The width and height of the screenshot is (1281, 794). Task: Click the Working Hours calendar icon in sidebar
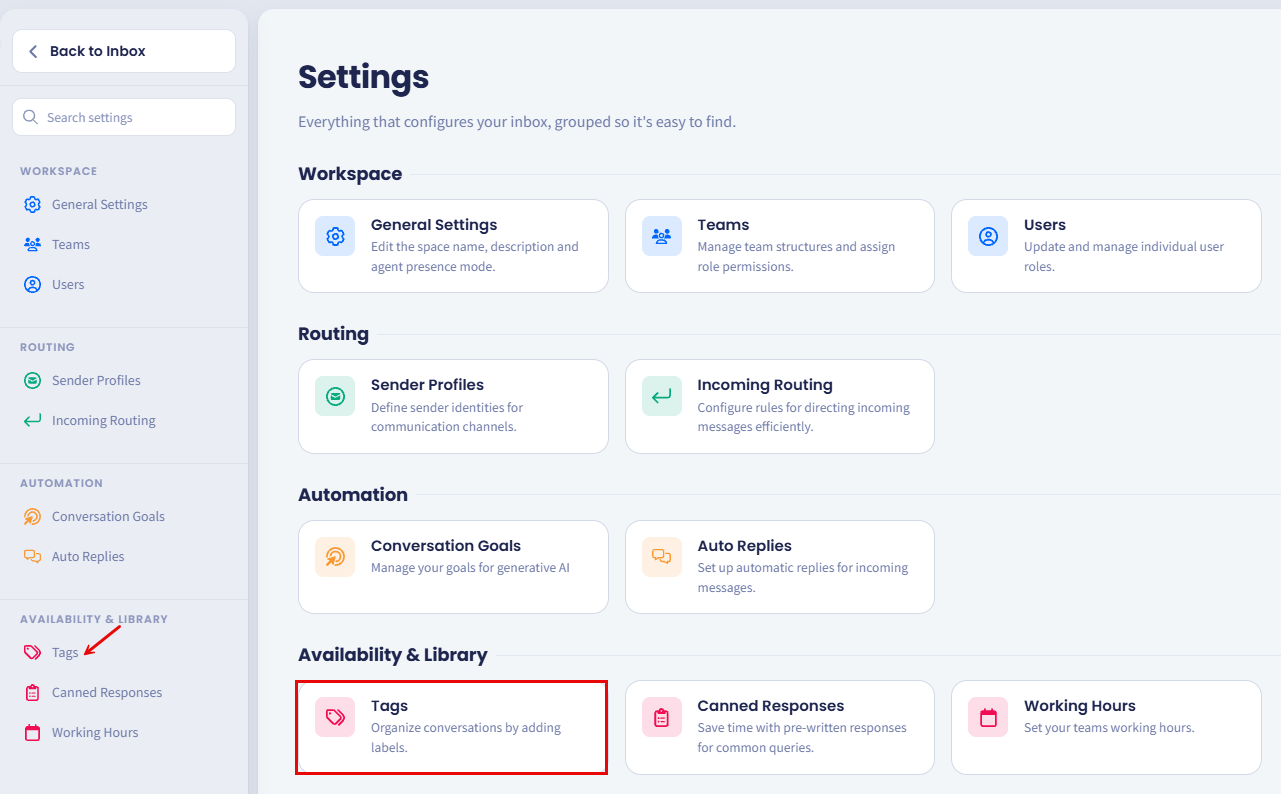point(32,732)
